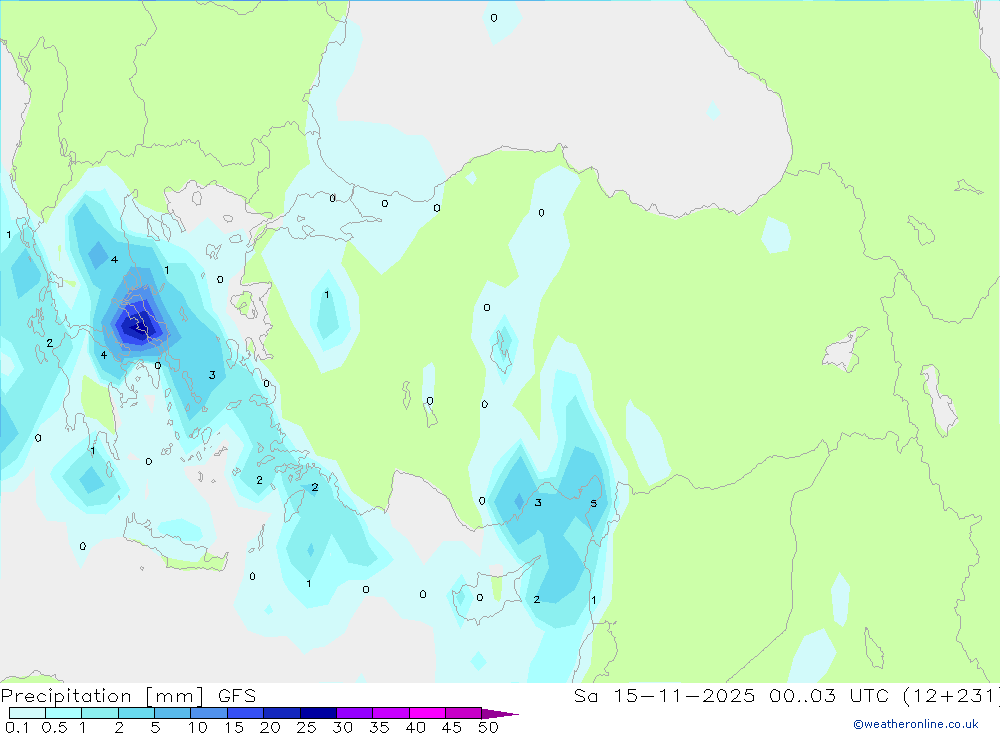Click the 15–20 mm legend color box
The width and height of the screenshot is (1000, 733).
tap(246, 713)
